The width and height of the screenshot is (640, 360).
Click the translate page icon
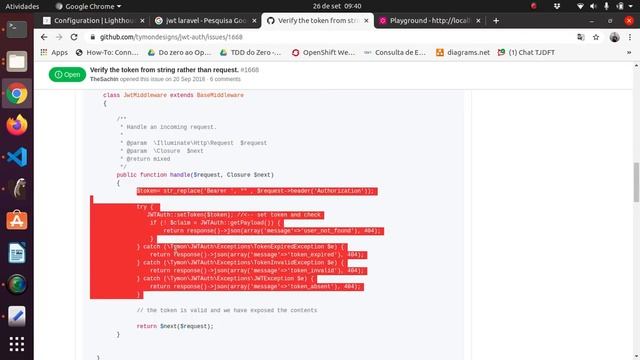[580, 37]
